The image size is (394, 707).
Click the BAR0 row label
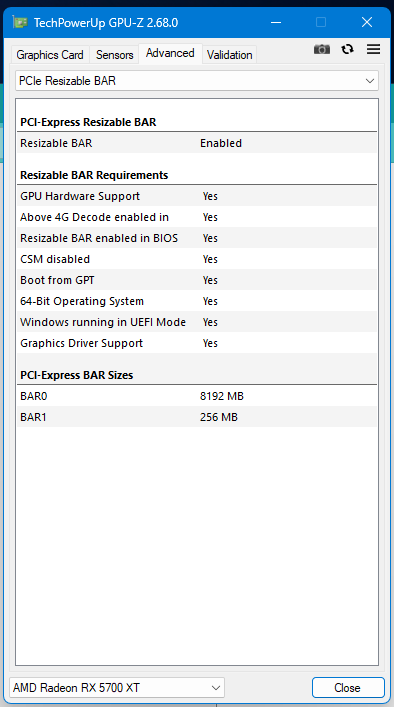click(34, 396)
